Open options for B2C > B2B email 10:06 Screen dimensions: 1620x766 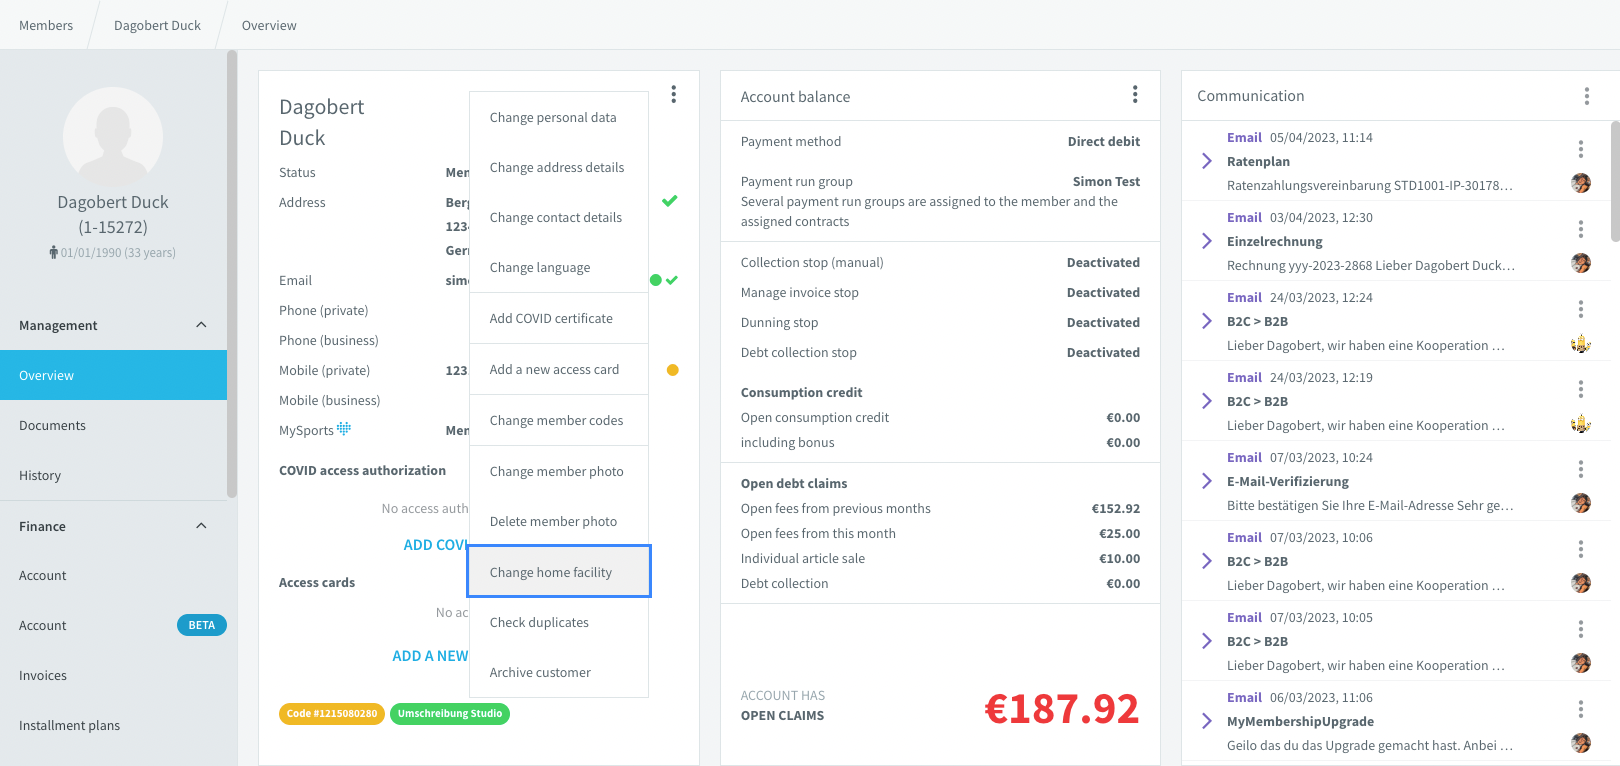click(x=1581, y=549)
